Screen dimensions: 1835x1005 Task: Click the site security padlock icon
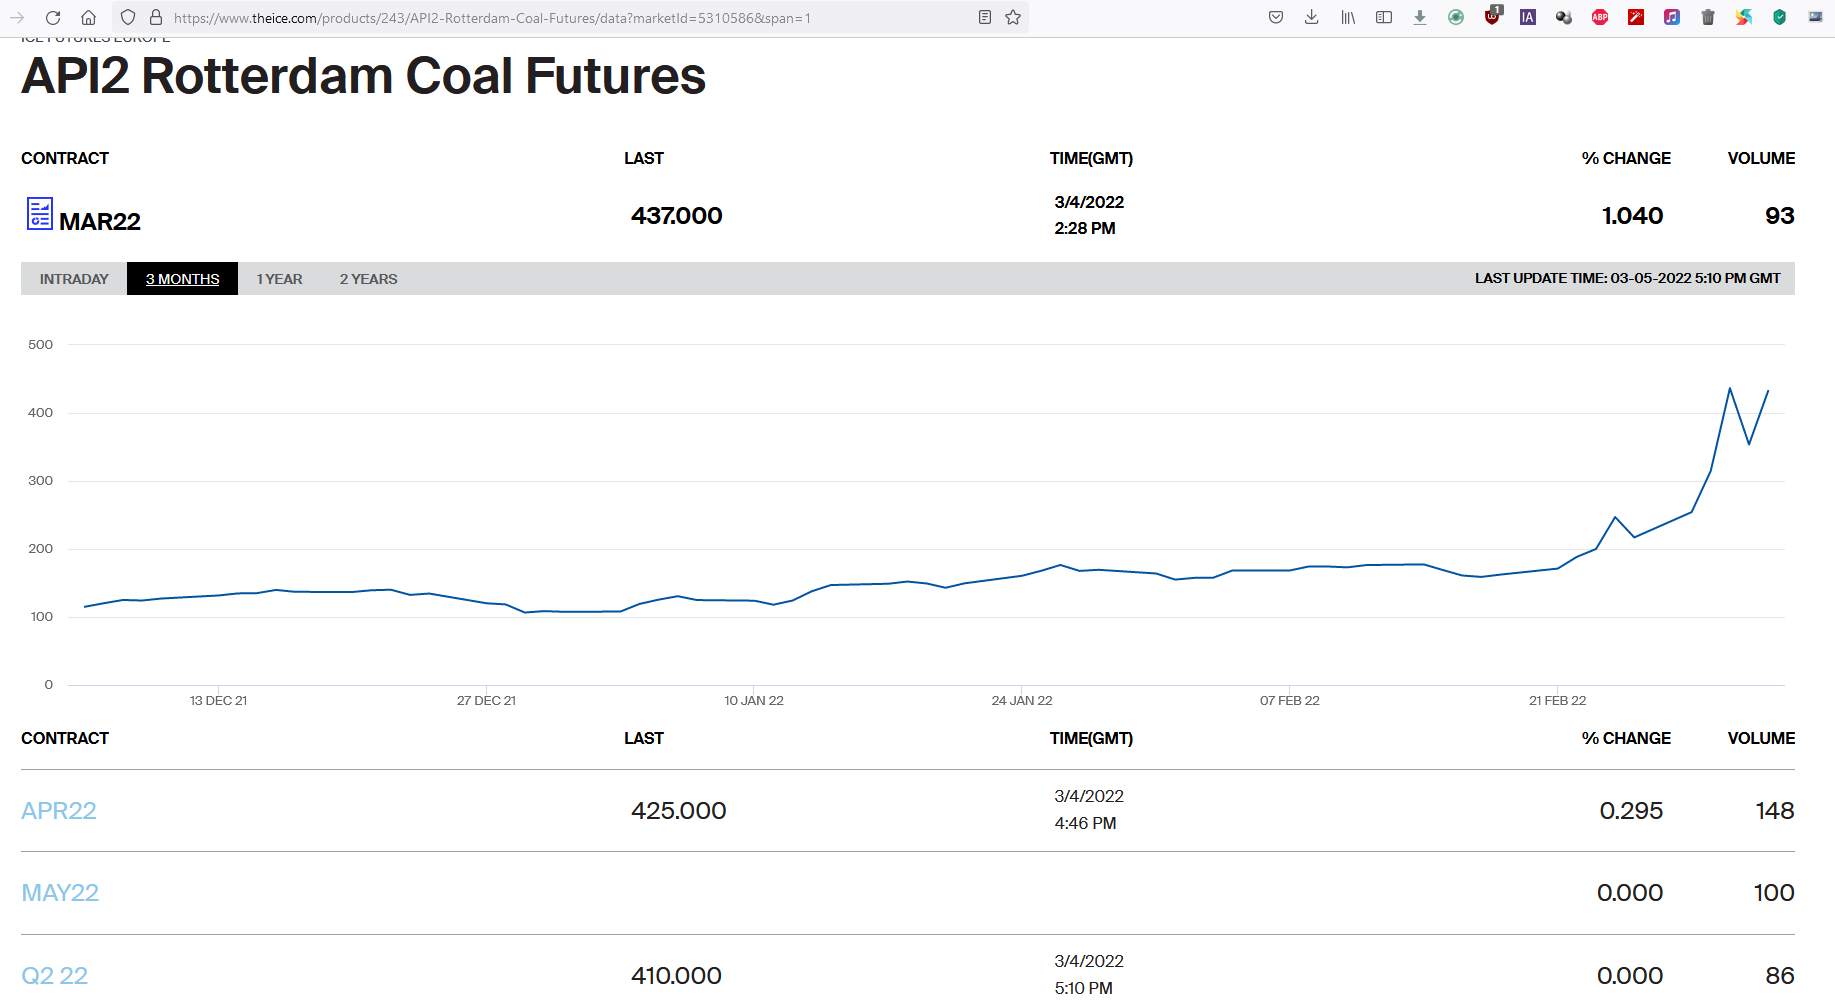[155, 18]
